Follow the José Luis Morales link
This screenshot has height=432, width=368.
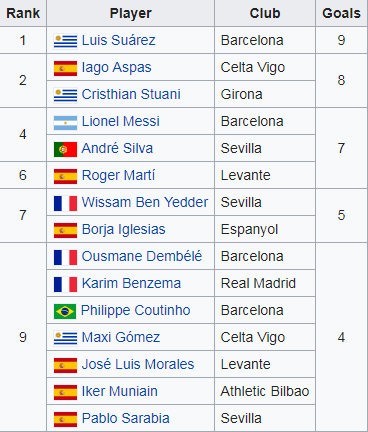tap(138, 364)
